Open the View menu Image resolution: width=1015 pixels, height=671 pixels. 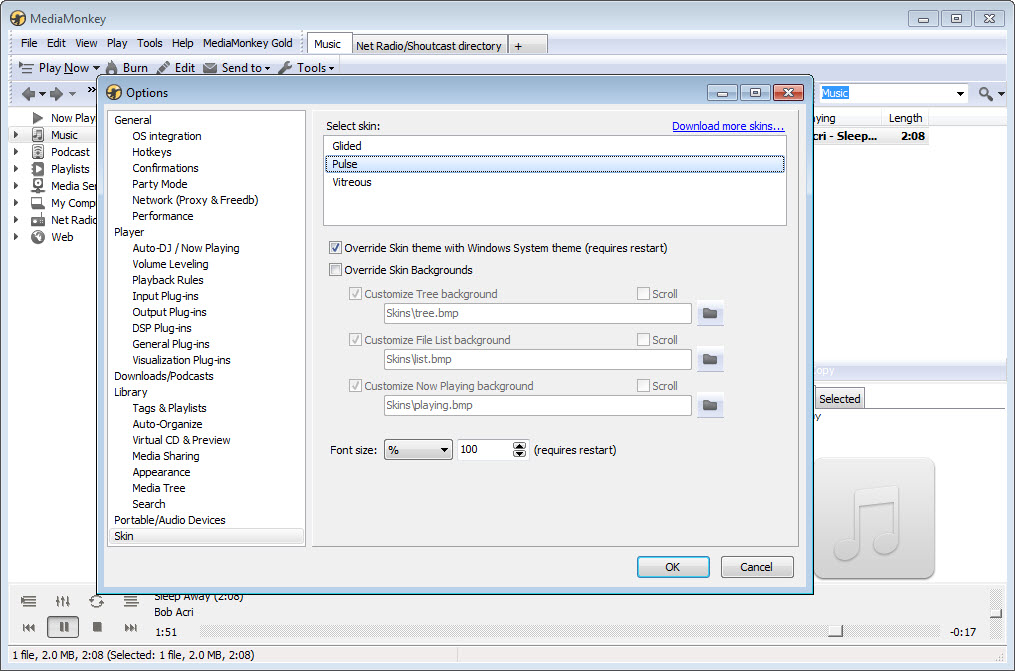pyautogui.click(x=86, y=43)
